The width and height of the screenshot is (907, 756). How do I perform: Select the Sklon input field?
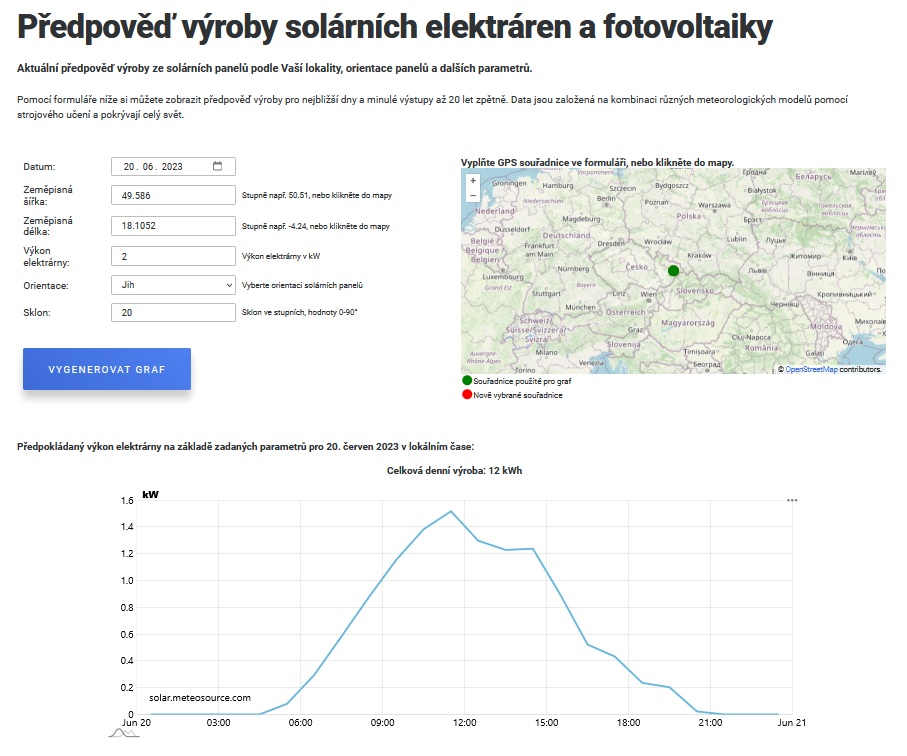174,312
